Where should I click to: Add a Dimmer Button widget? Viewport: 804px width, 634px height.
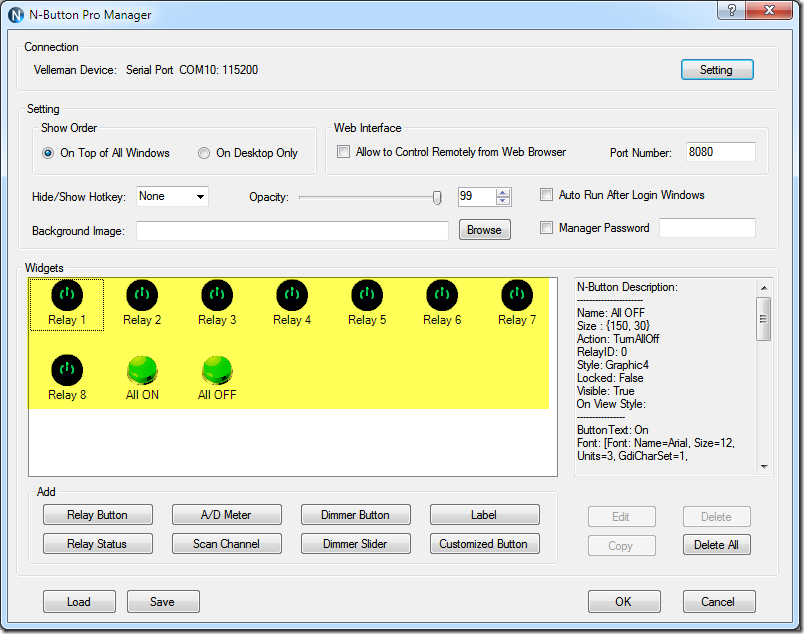[x=355, y=514]
